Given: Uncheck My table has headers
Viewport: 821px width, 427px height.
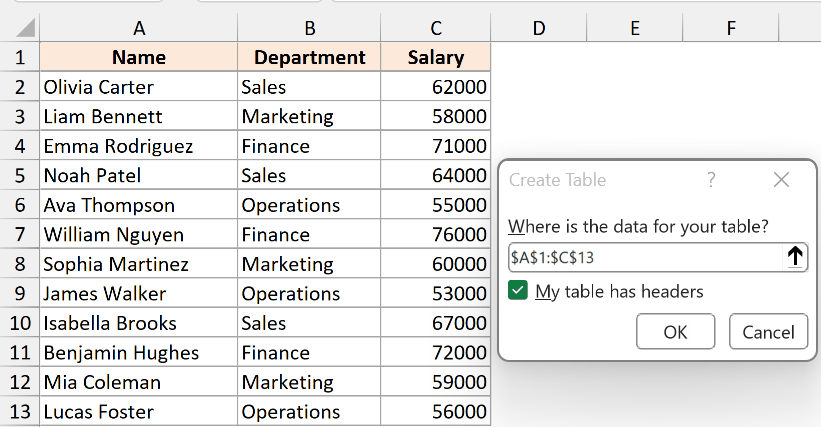Looking at the screenshot, I should pos(518,290).
